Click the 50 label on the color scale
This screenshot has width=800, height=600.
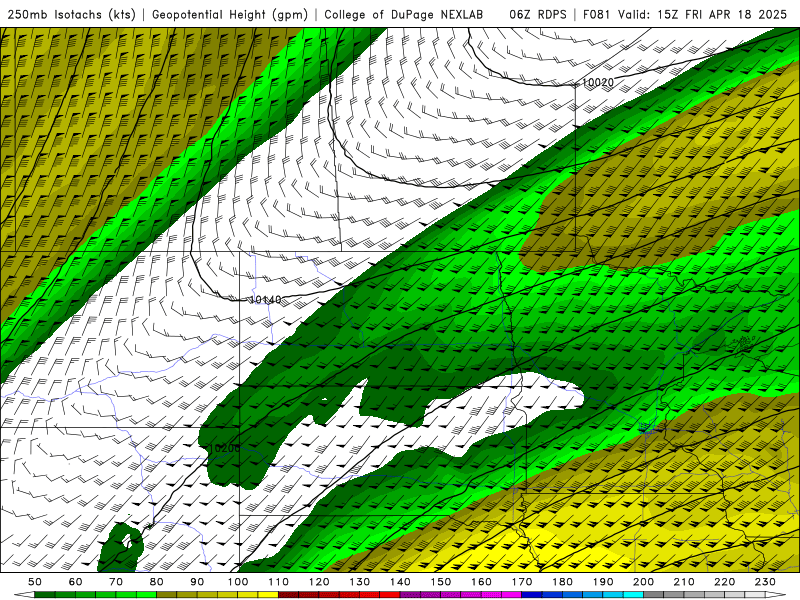(x=35, y=582)
